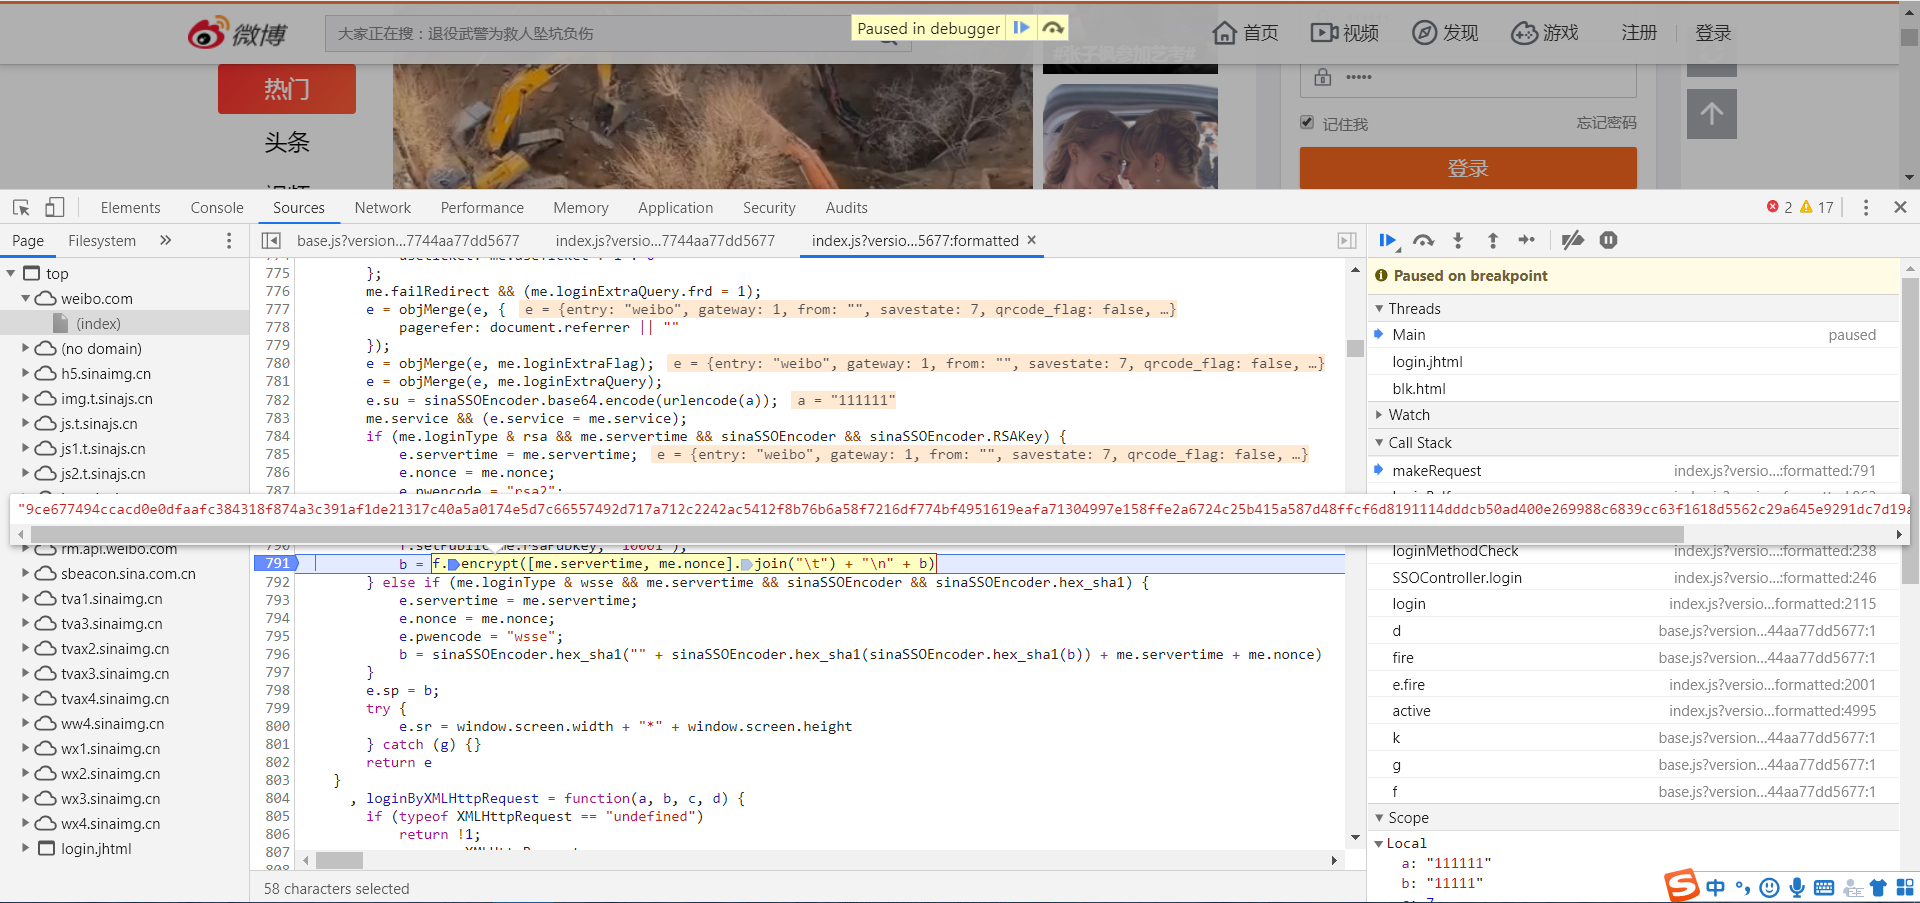The height and width of the screenshot is (903, 1920).
Task: Click the step icon in debugger toolbar
Action: (x=1526, y=240)
